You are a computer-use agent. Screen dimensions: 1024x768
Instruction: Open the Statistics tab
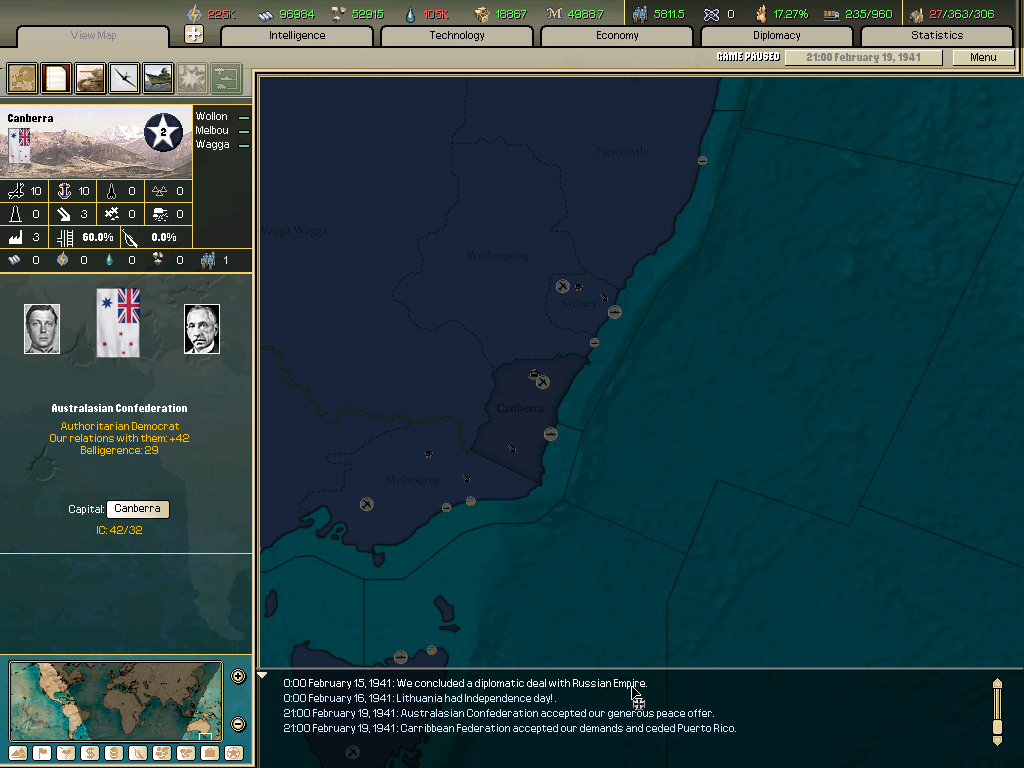(937, 35)
